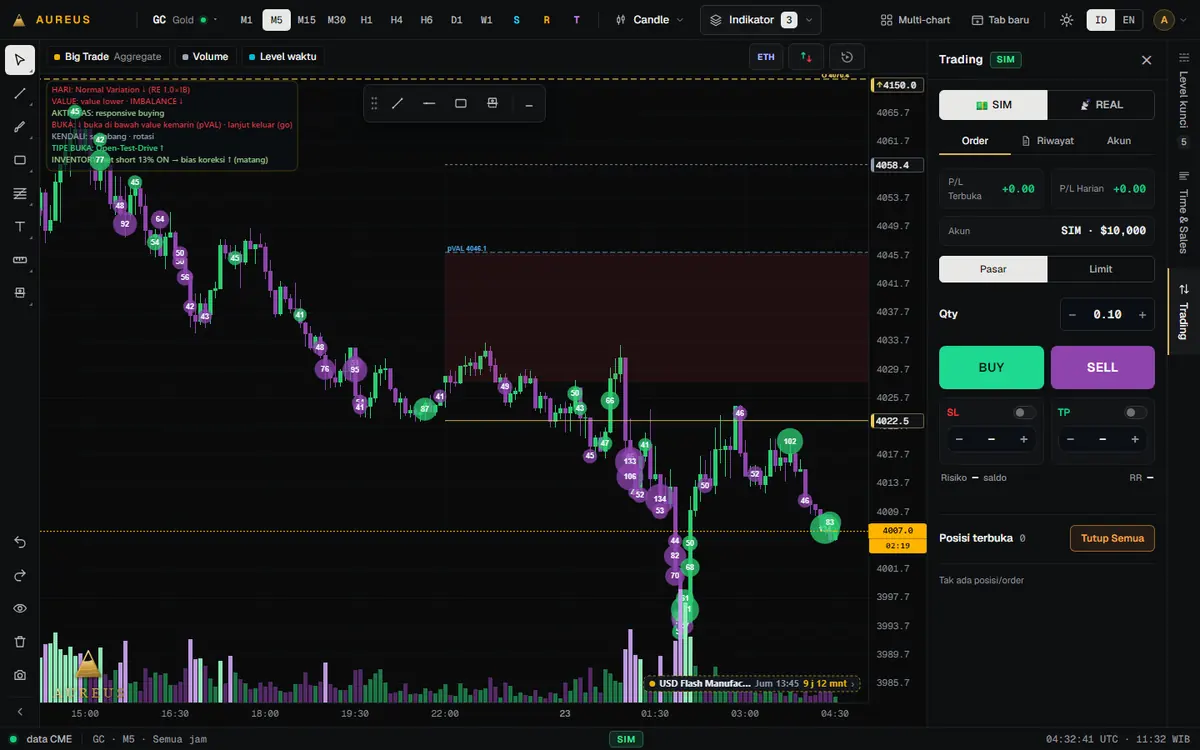Select the brush drawing tool
The width and height of the screenshot is (1200, 750).
pyautogui.click(x=20, y=127)
